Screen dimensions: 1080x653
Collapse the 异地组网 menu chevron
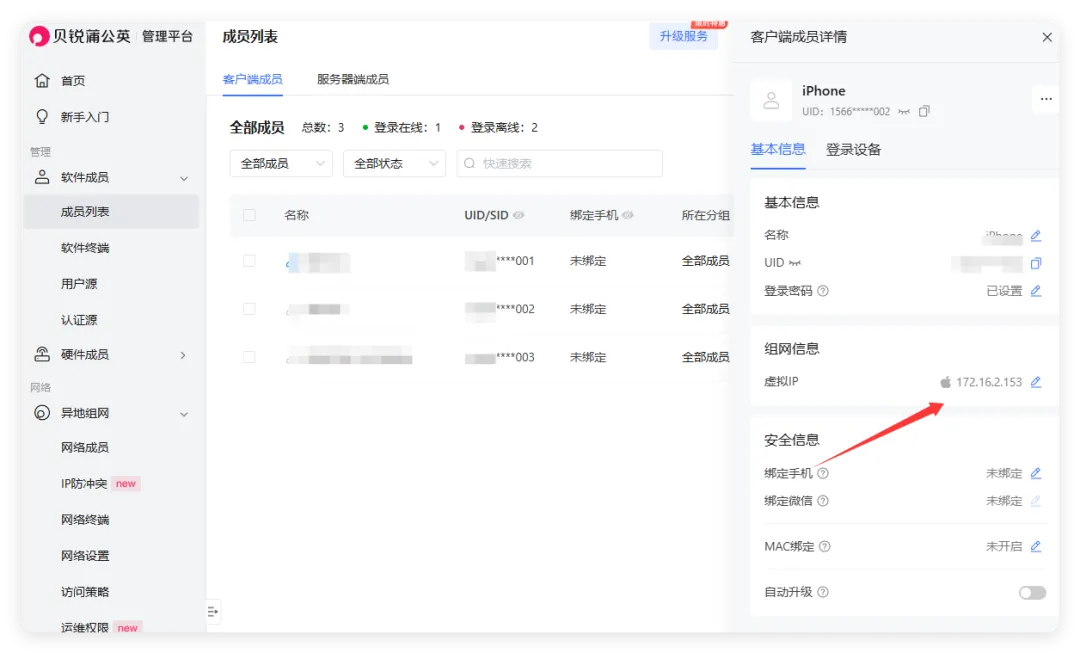click(x=184, y=414)
